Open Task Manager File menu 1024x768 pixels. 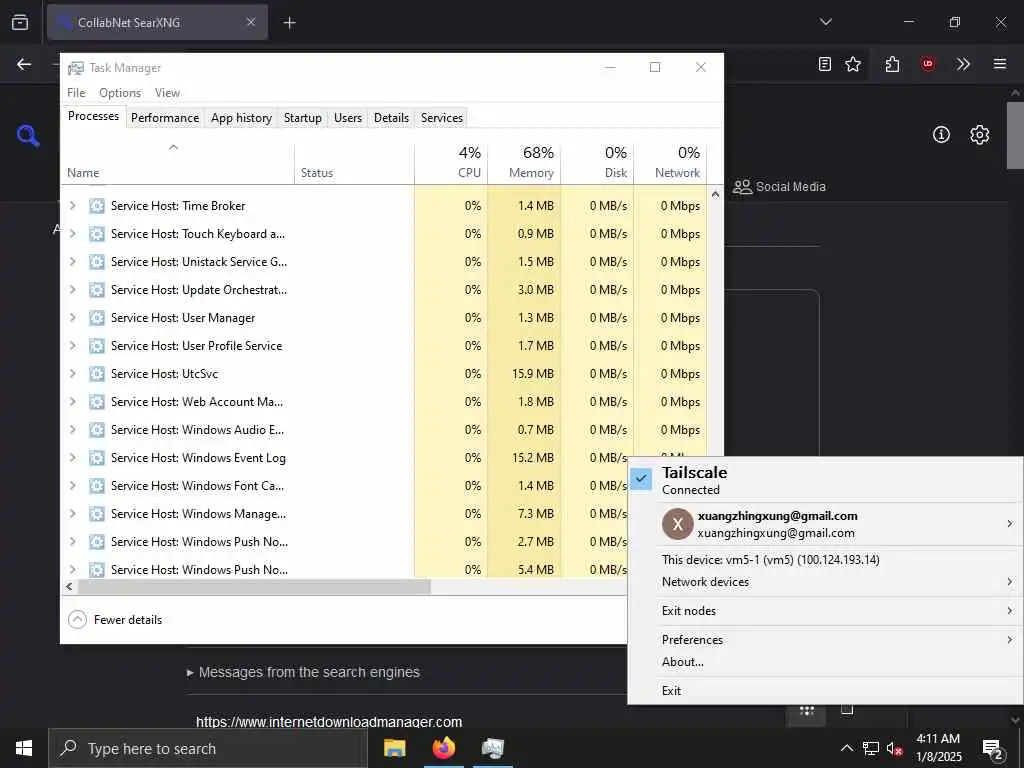pos(76,93)
